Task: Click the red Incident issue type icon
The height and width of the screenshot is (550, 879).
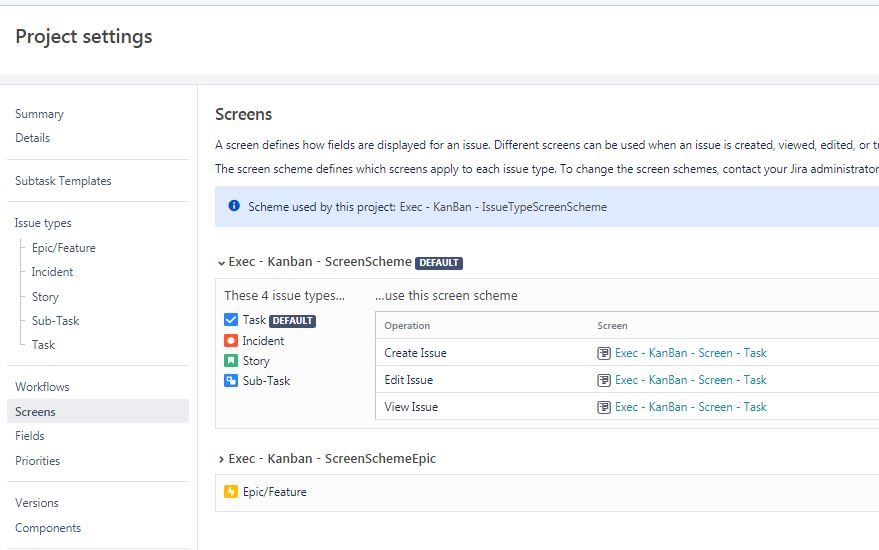Action: (230, 340)
